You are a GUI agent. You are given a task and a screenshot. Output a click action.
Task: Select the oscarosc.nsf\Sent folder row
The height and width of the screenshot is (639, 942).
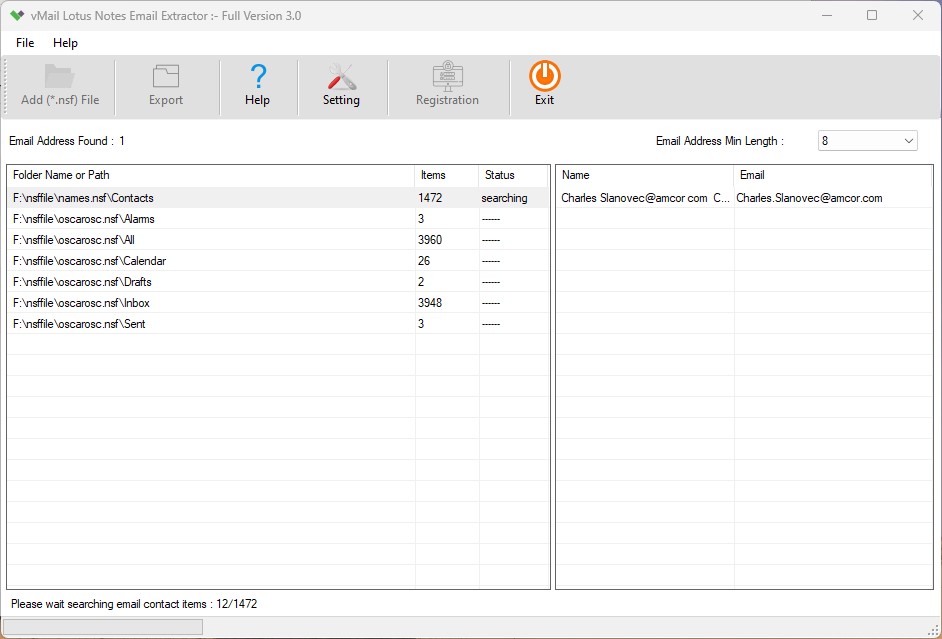(278, 324)
